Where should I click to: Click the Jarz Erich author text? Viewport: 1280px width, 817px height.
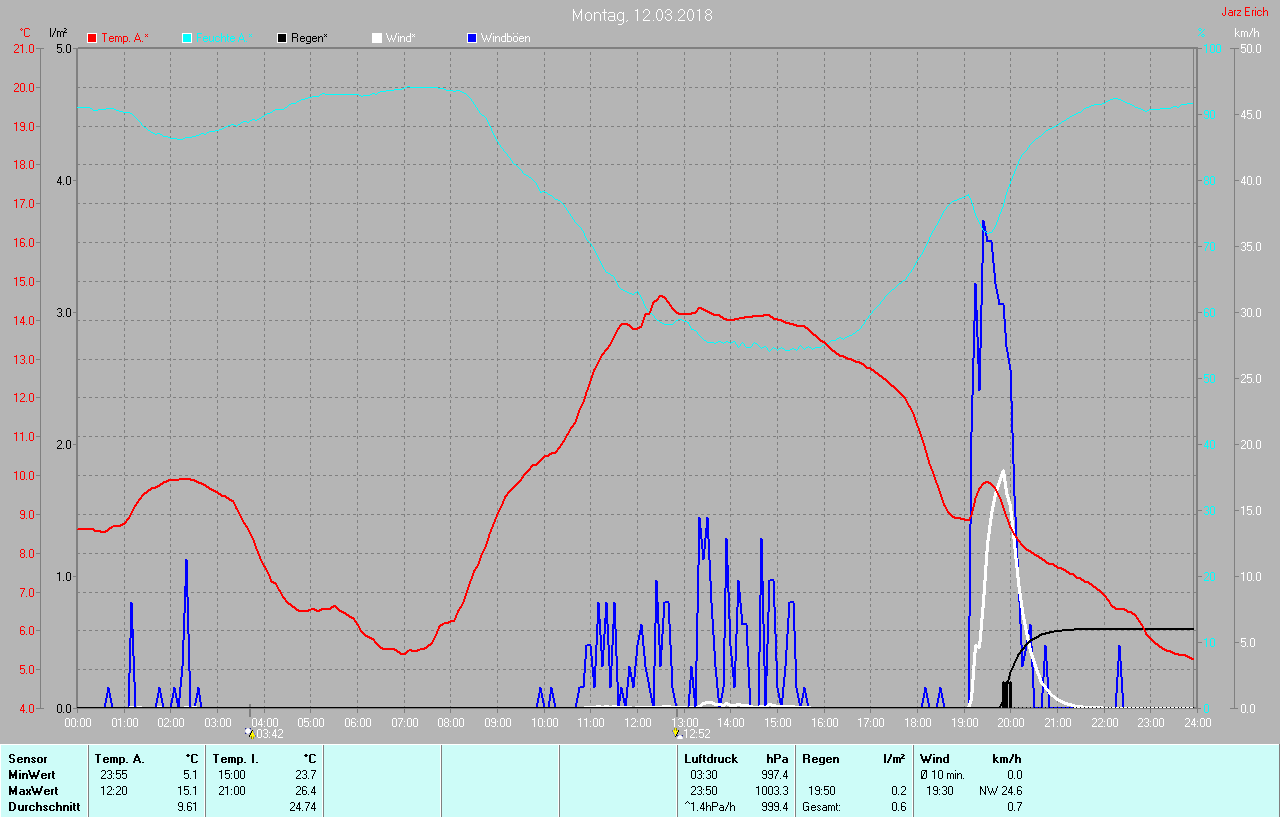(x=1244, y=12)
